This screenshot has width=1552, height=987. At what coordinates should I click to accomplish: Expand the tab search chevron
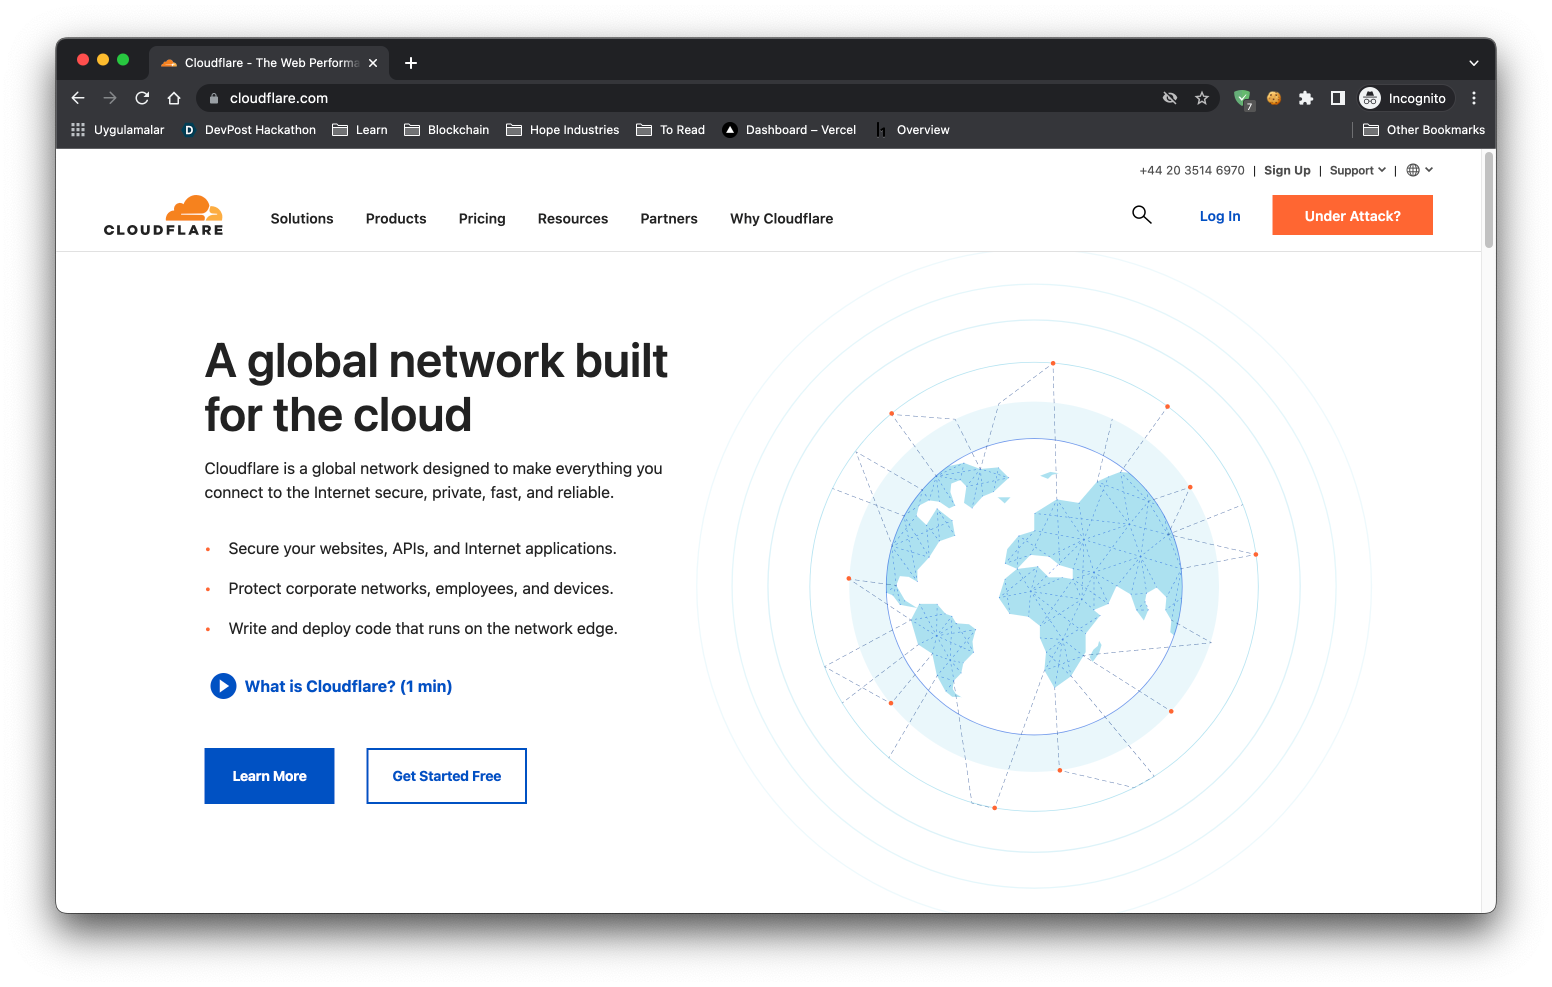1473,62
